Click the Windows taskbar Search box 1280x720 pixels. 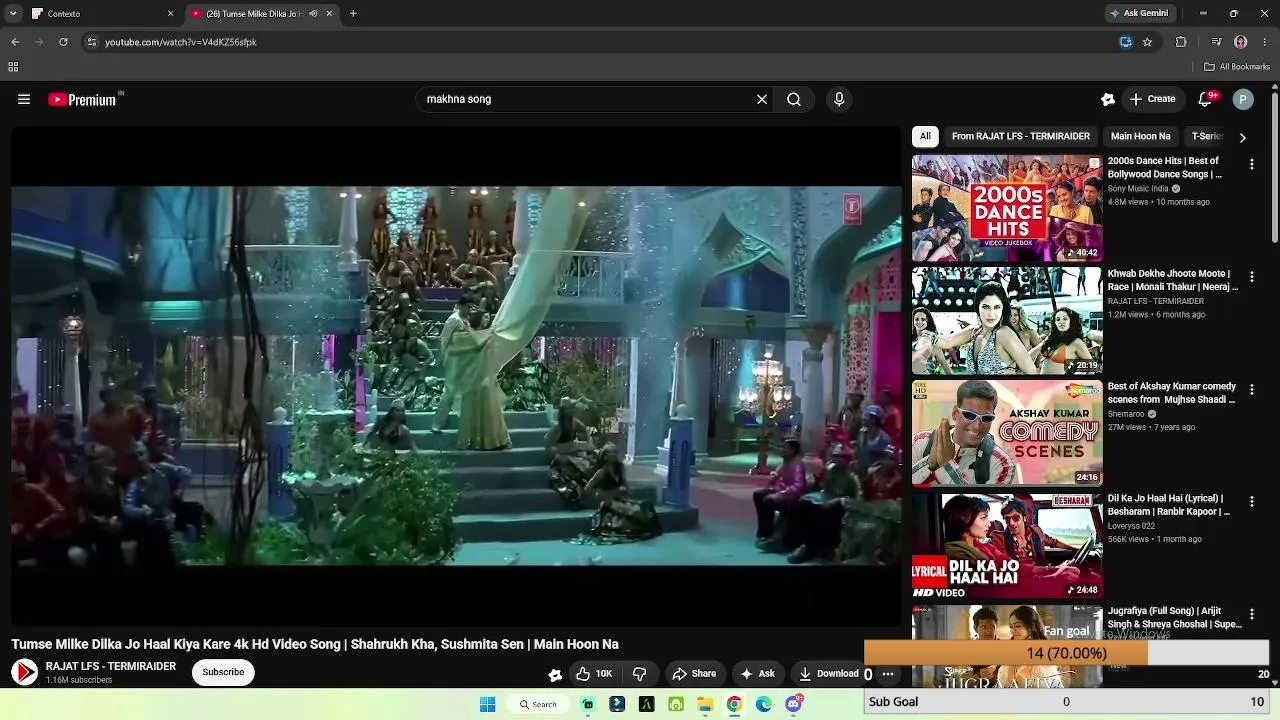538,705
